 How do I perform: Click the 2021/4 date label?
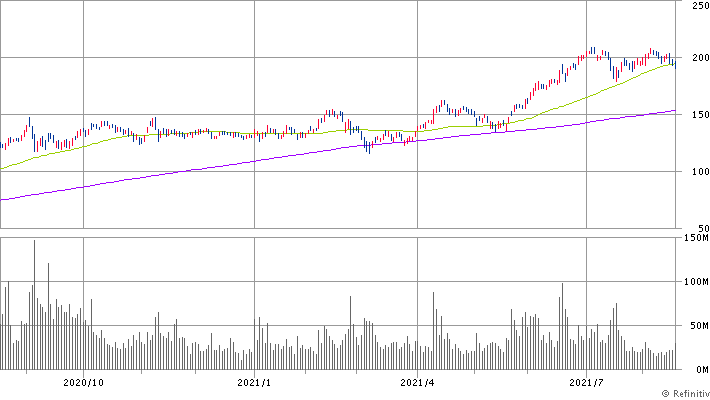417,383
